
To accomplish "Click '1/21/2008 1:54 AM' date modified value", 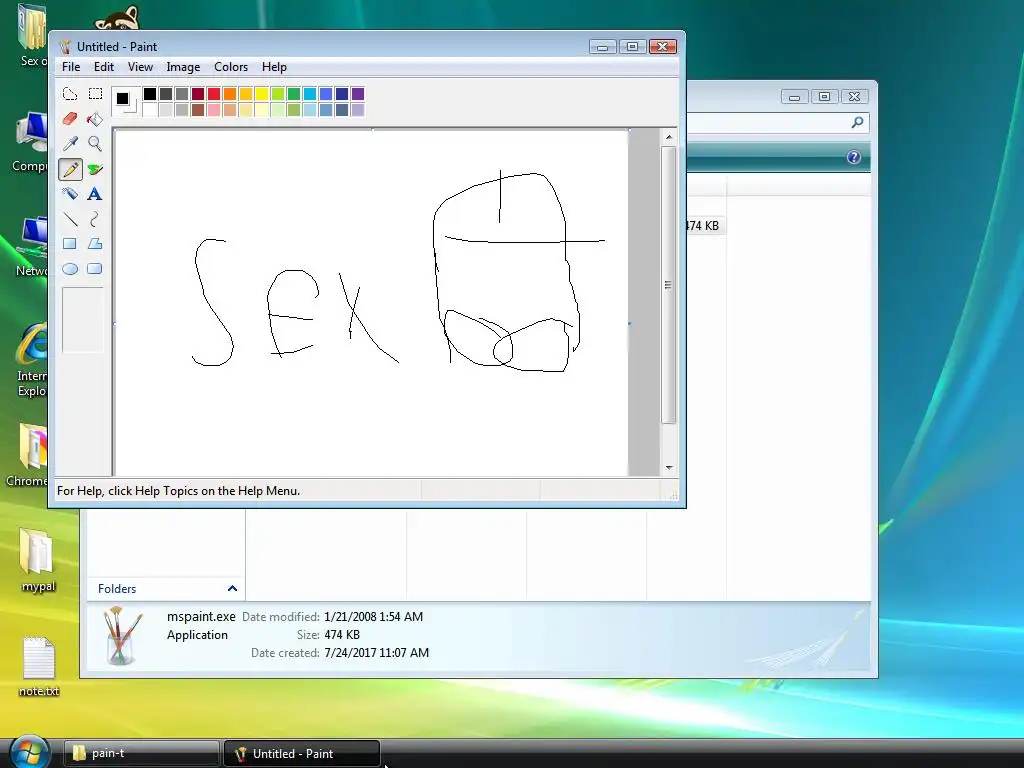I will pyautogui.click(x=374, y=616).
